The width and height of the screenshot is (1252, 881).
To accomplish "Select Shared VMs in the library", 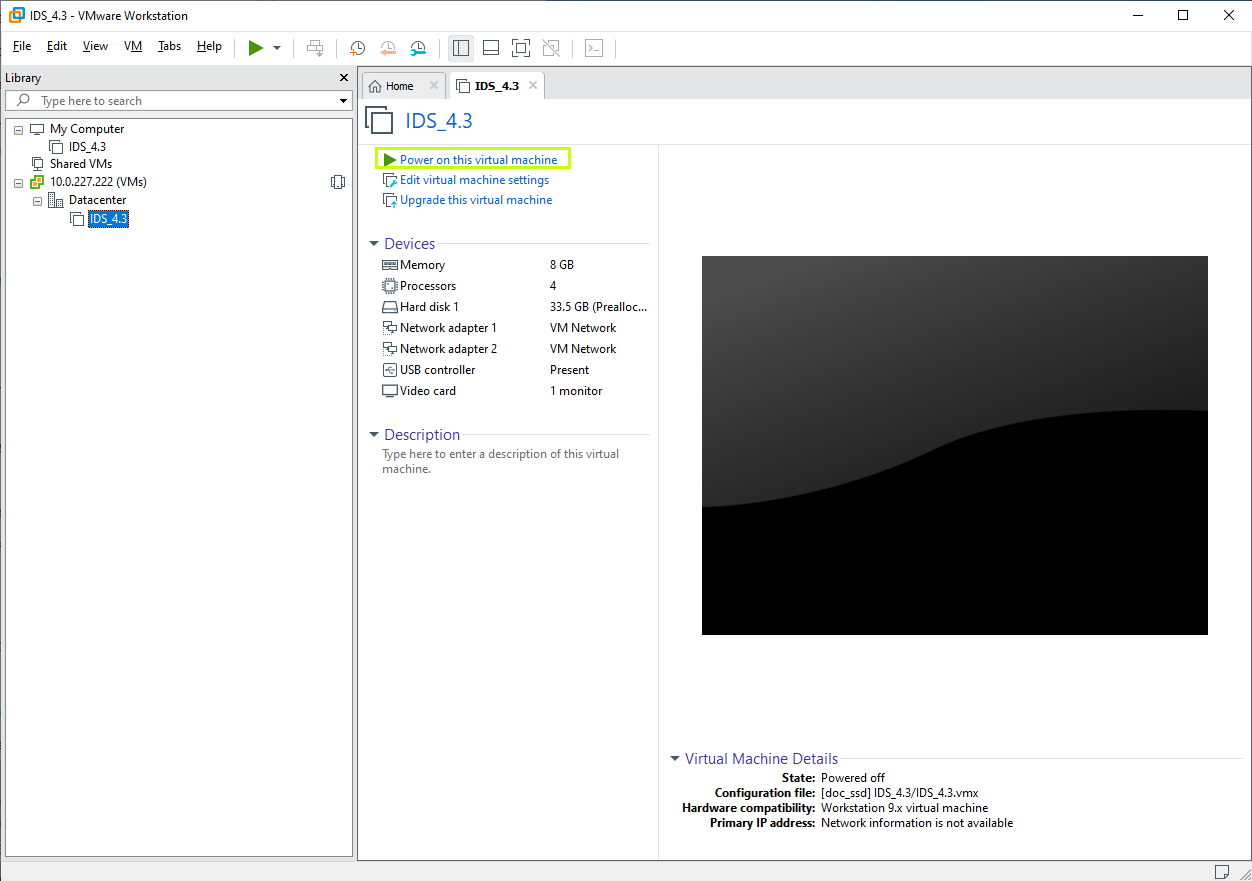I will pos(80,164).
